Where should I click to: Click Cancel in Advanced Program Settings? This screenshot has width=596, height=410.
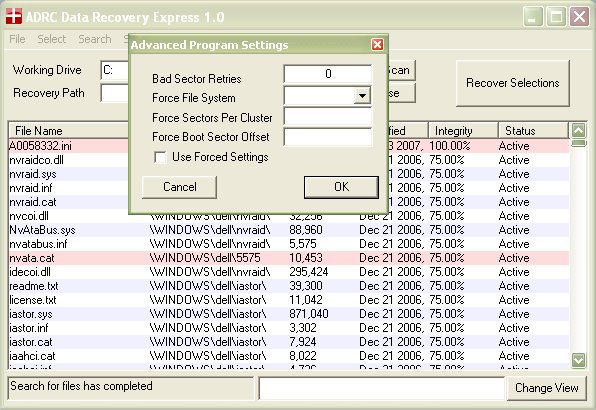(179, 187)
